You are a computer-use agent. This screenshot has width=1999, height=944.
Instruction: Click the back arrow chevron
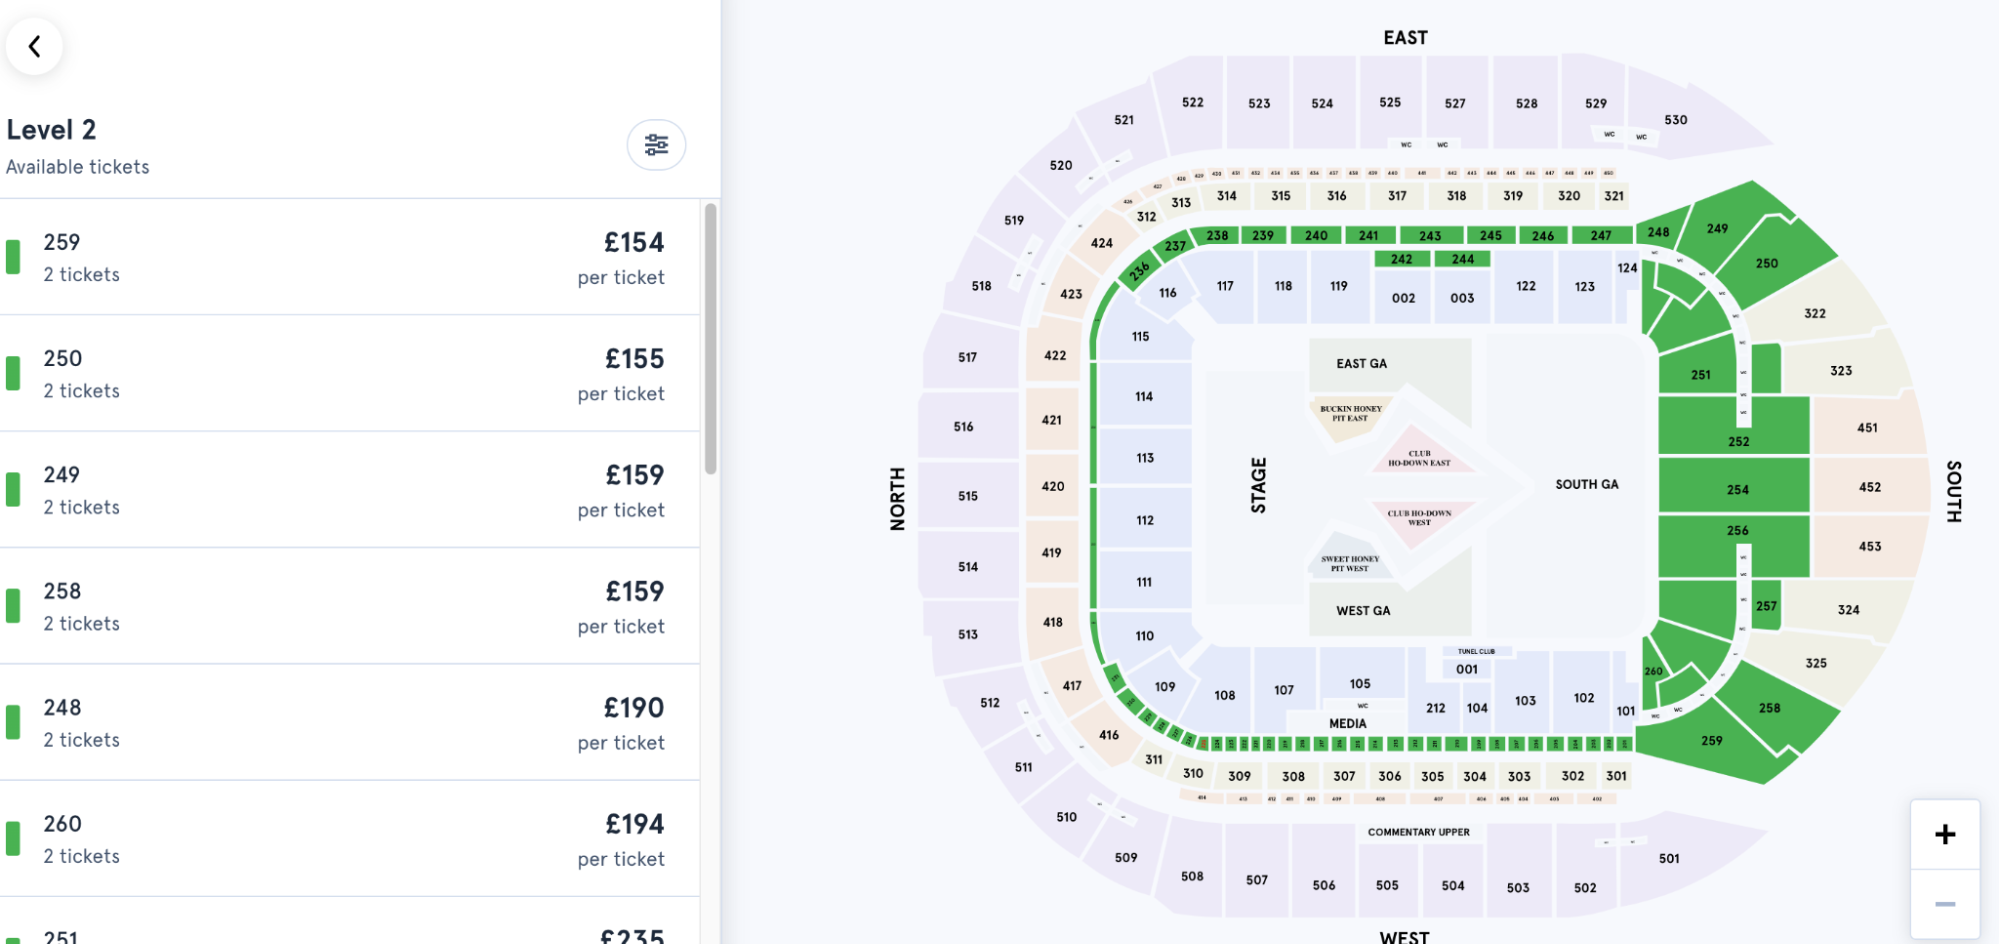coord(35,46)
